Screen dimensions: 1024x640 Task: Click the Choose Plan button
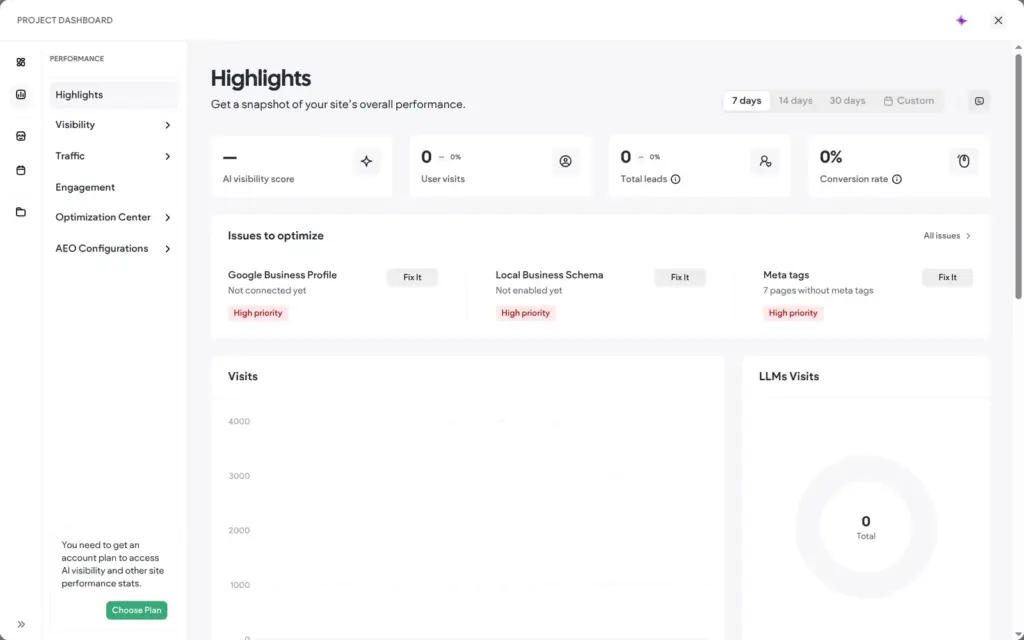point(136,610)
